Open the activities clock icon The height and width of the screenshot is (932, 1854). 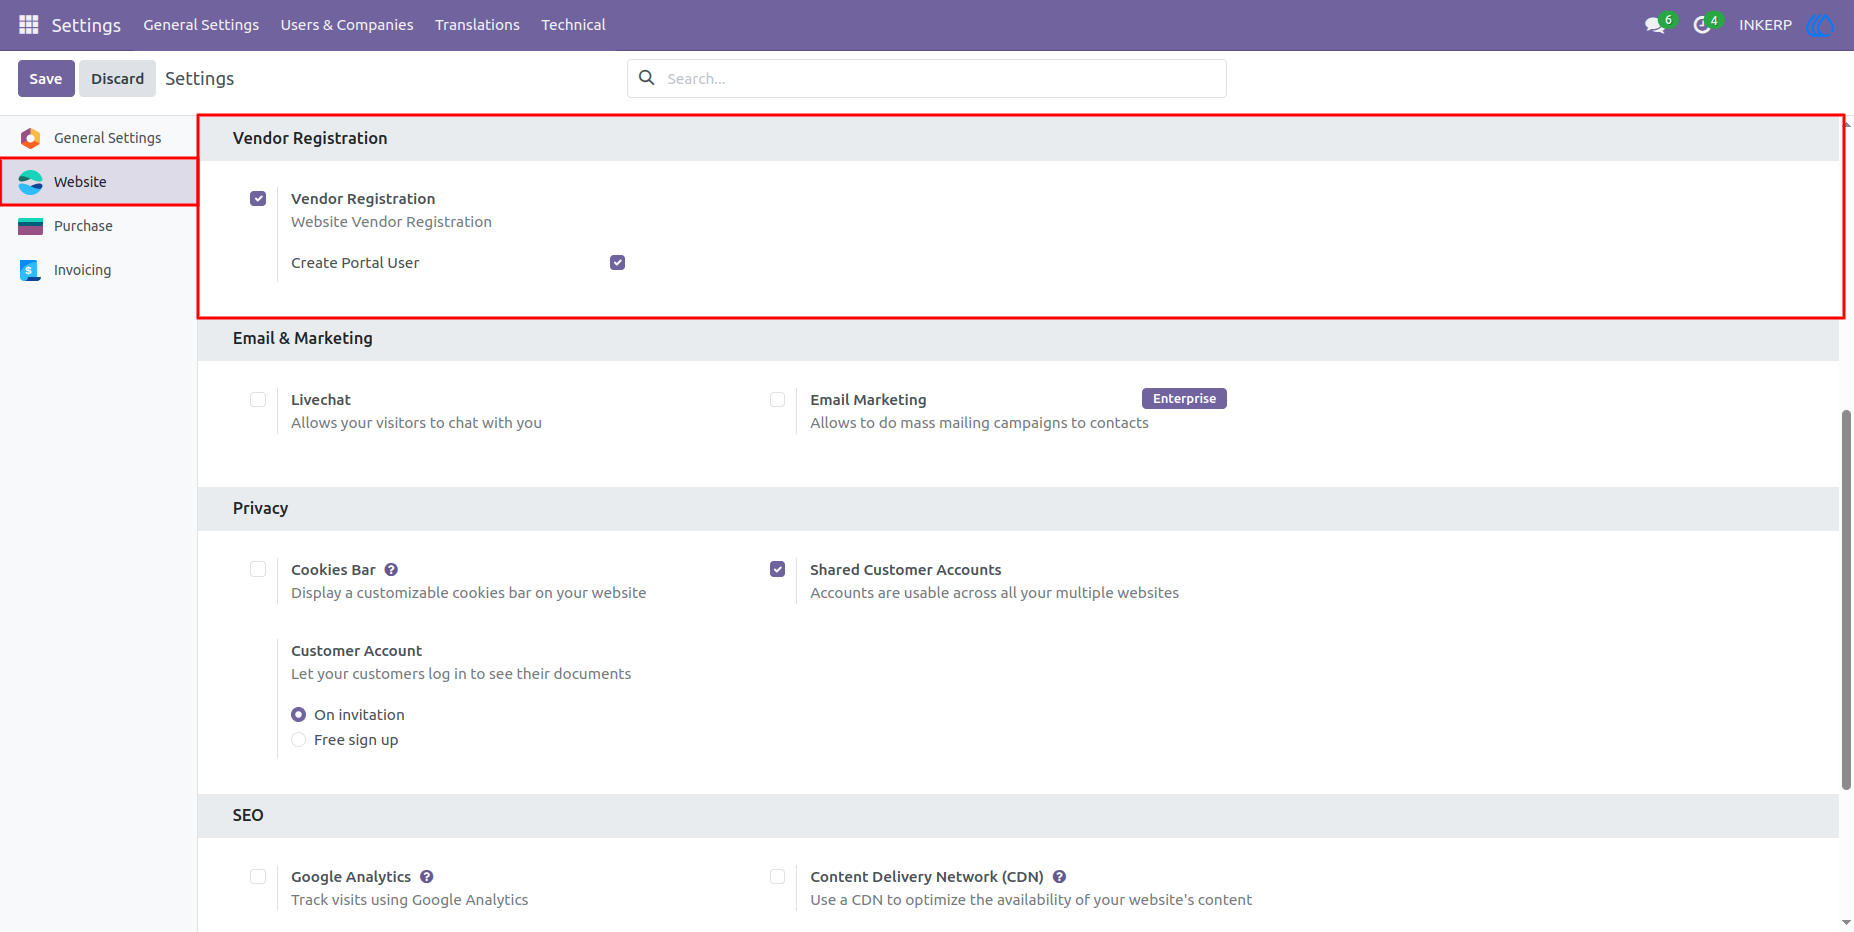[x=1701, y=25]
